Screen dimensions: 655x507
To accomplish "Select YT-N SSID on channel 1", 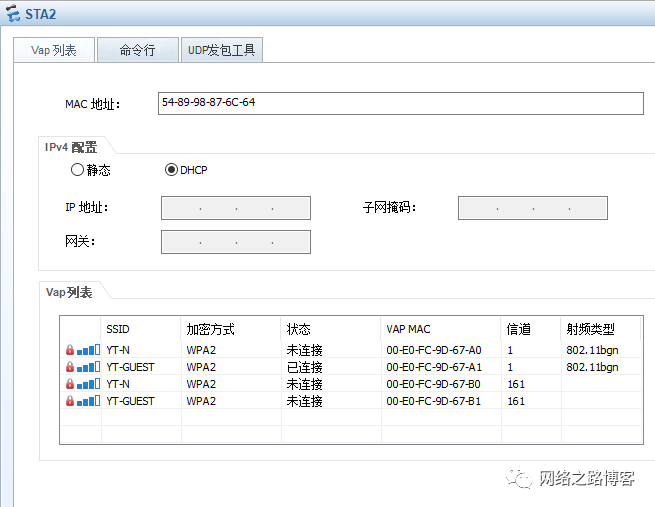I will click(x=118, y=350).
